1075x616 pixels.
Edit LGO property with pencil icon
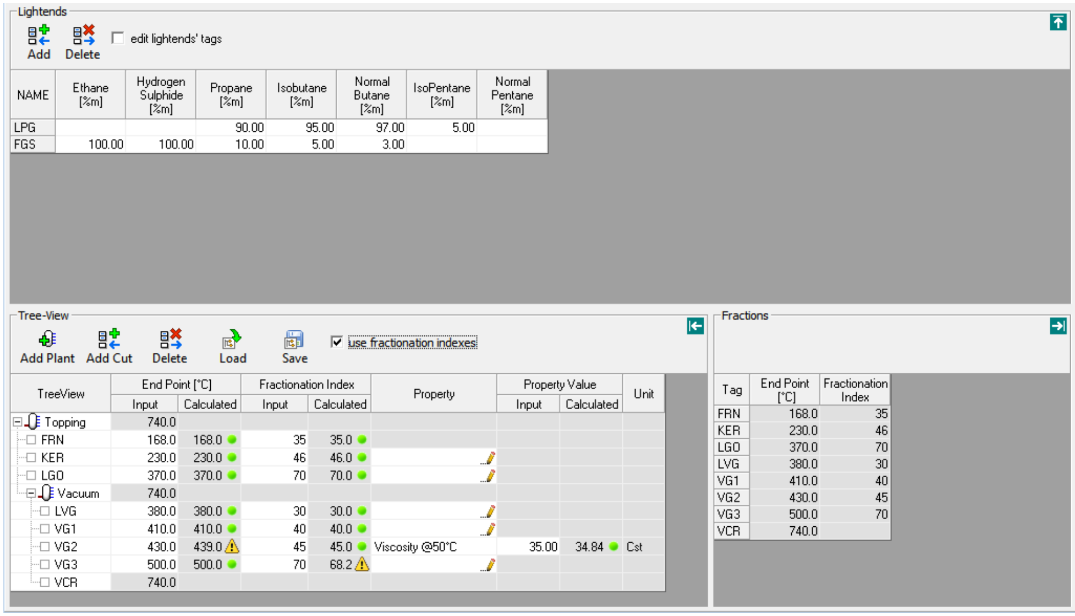(488, 476)
